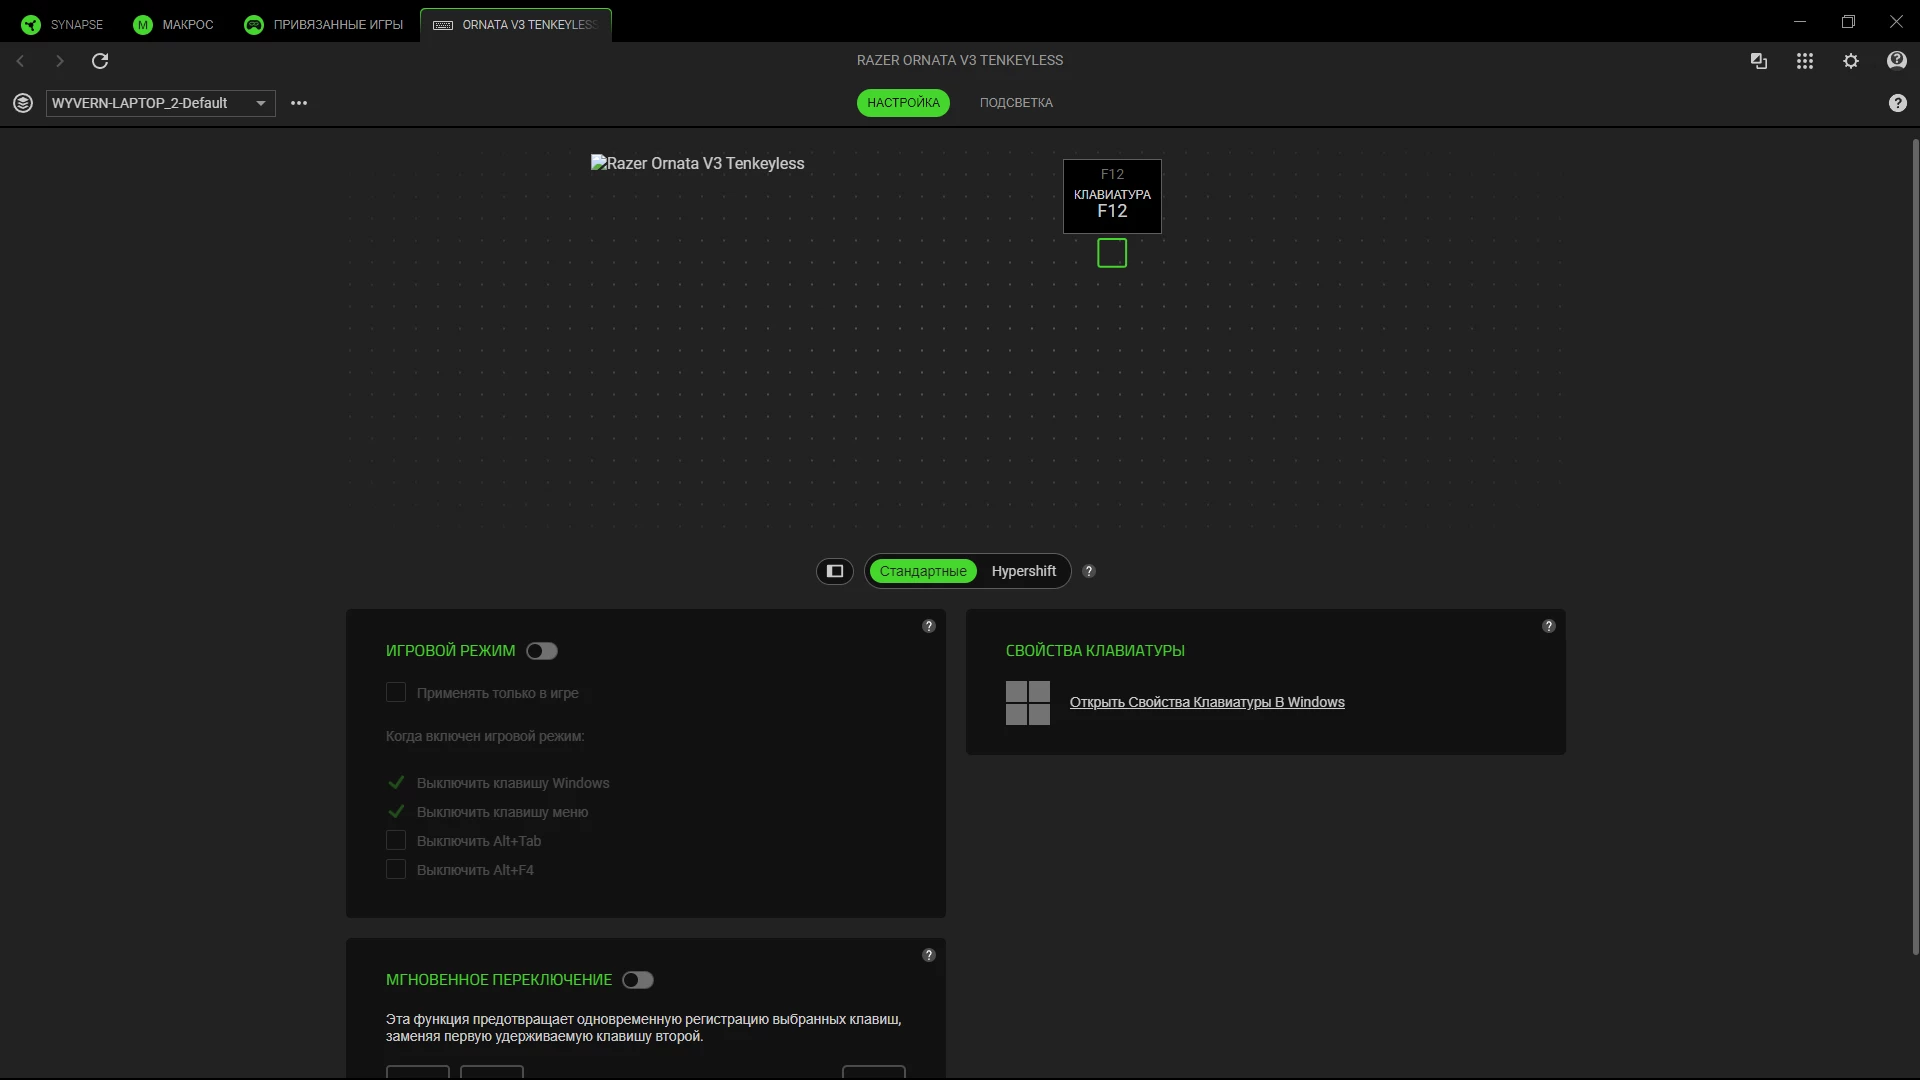Image resolution: width=1920 pixels, height=1080 pixels.
Task: Open Synapse settings gear icon
Action: (1851, 61)
